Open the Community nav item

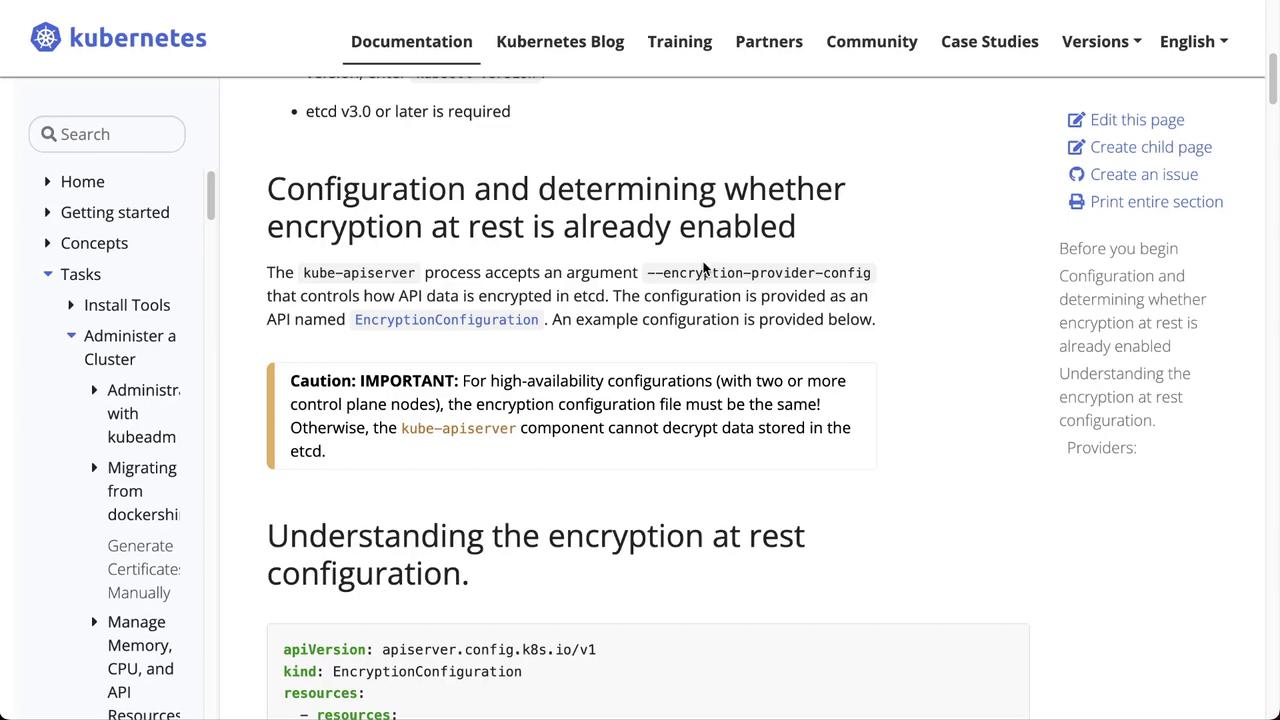[x=871, y=41]
